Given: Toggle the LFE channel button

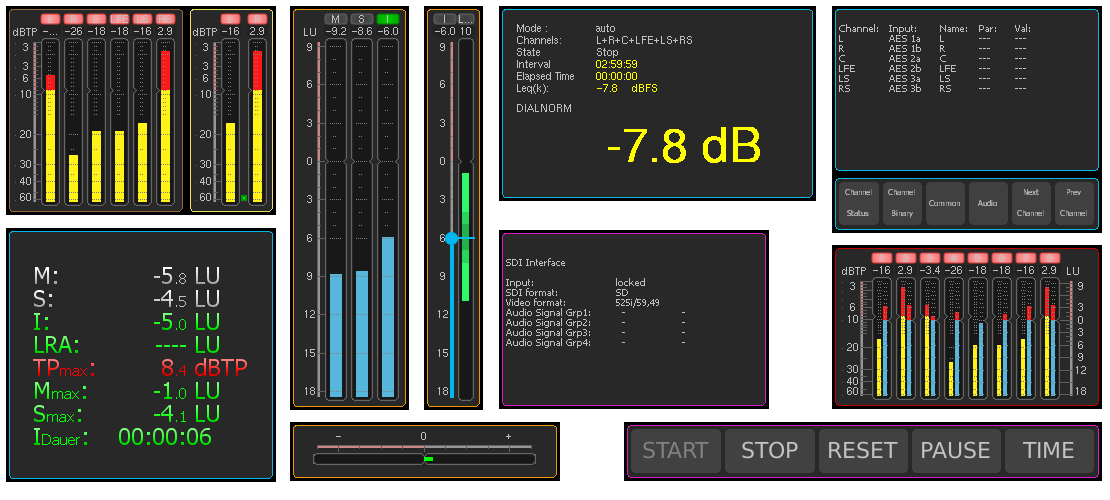Looking at the screenshot, I should click(x=119, y=19).
